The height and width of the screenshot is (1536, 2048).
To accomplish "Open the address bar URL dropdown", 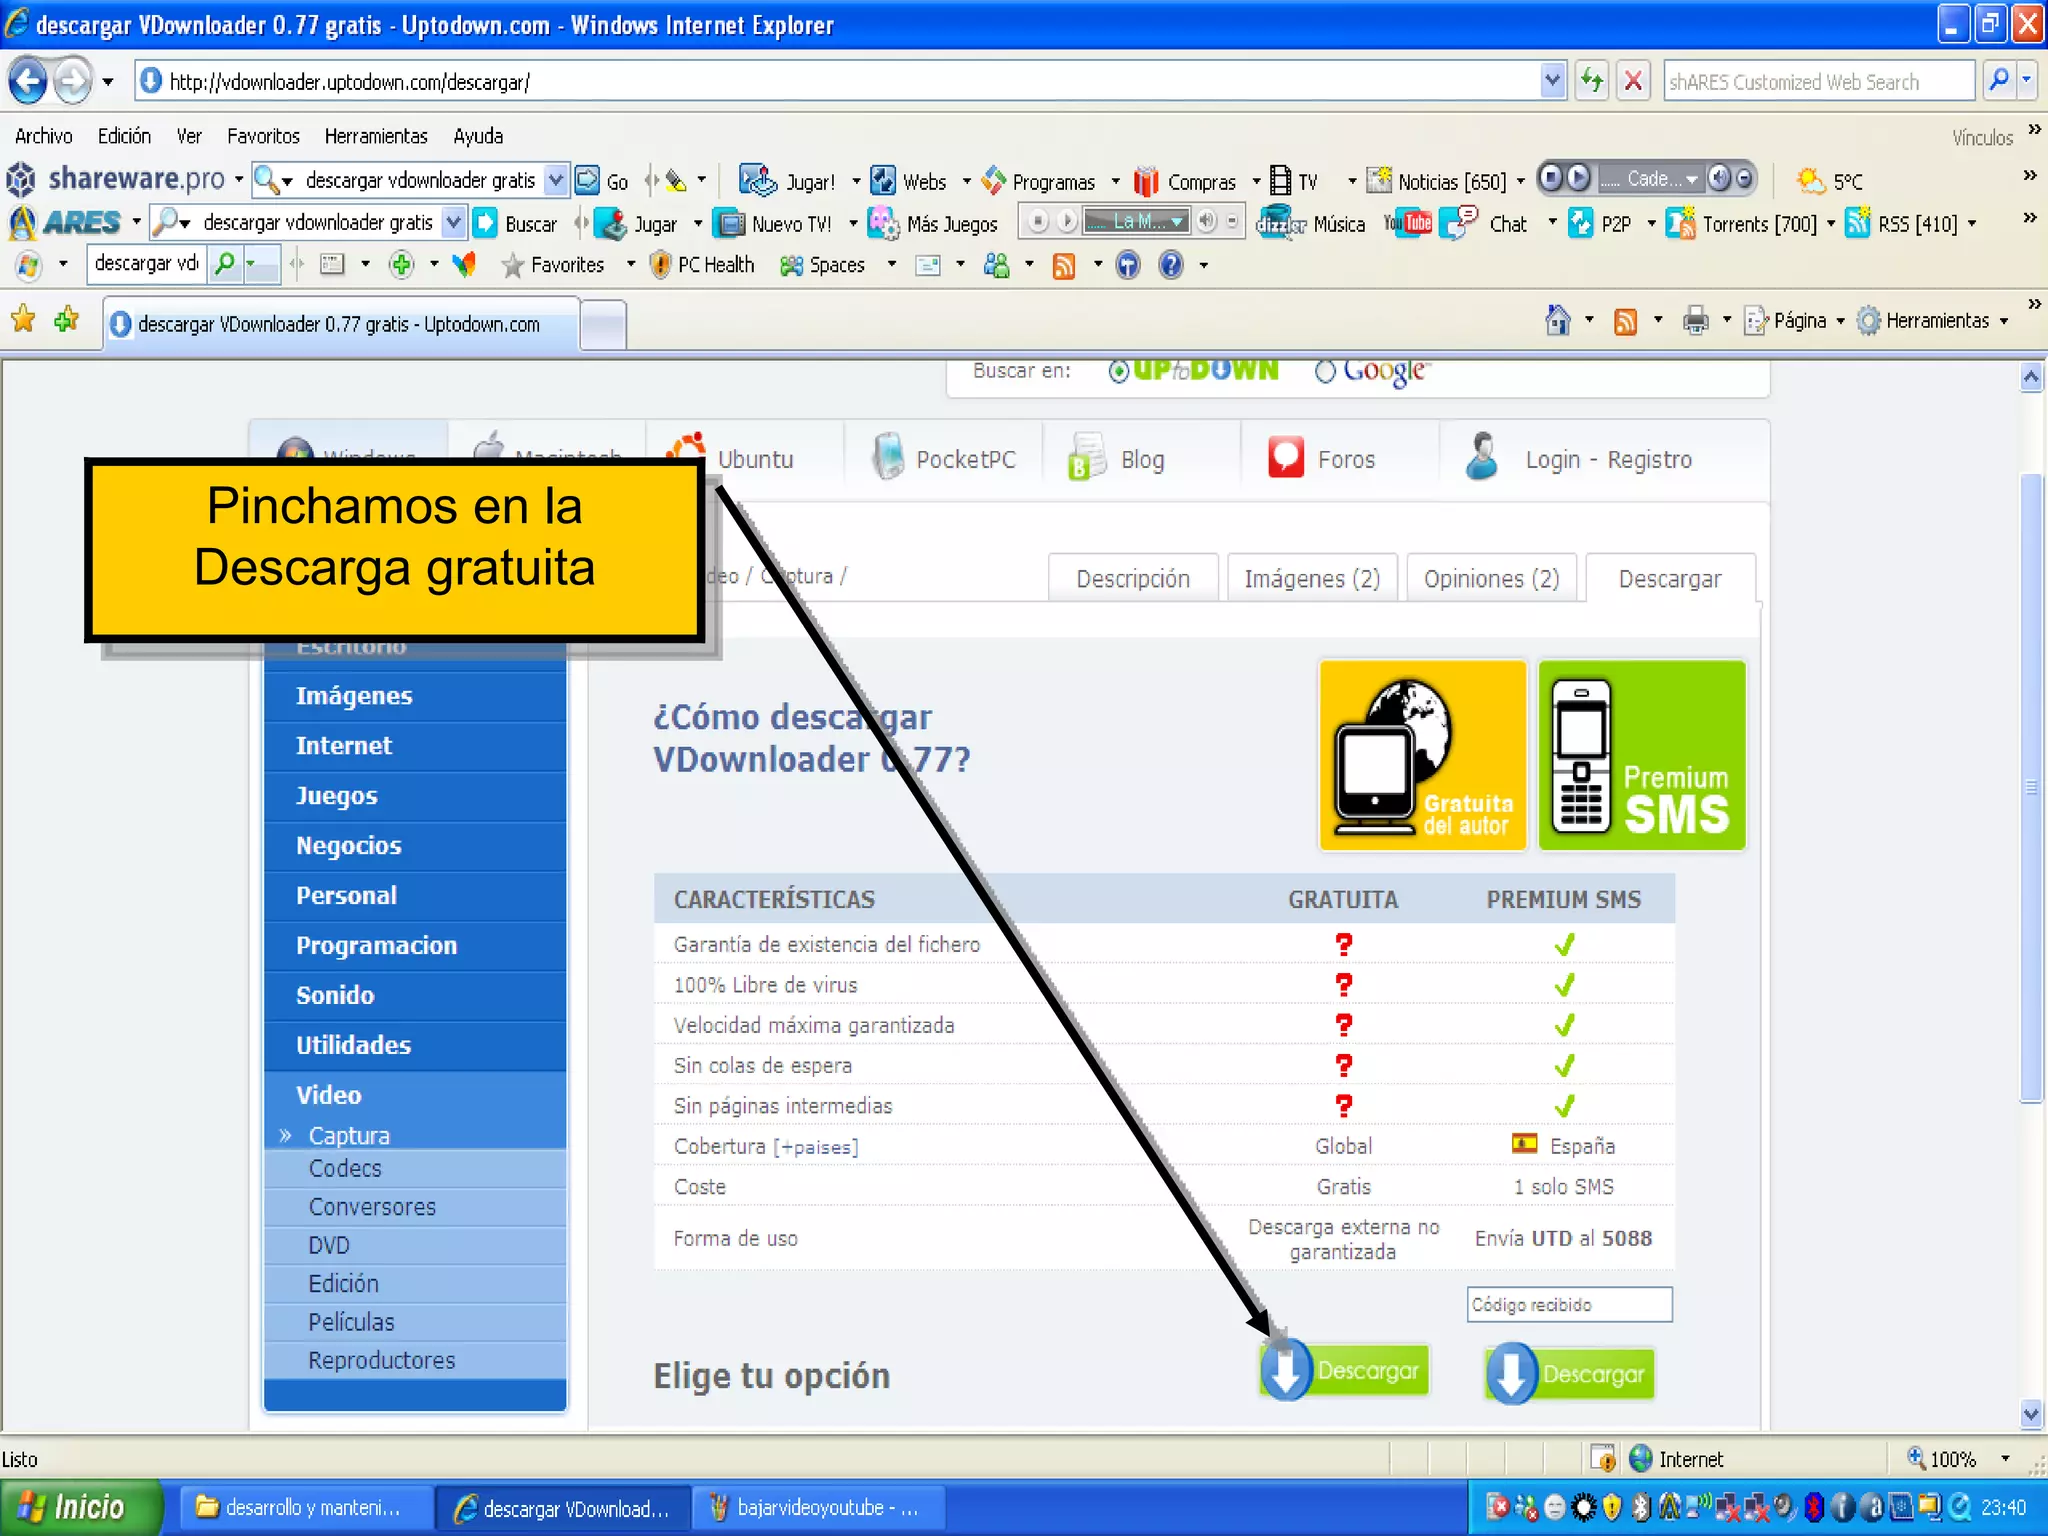I will coord(1552,81).
